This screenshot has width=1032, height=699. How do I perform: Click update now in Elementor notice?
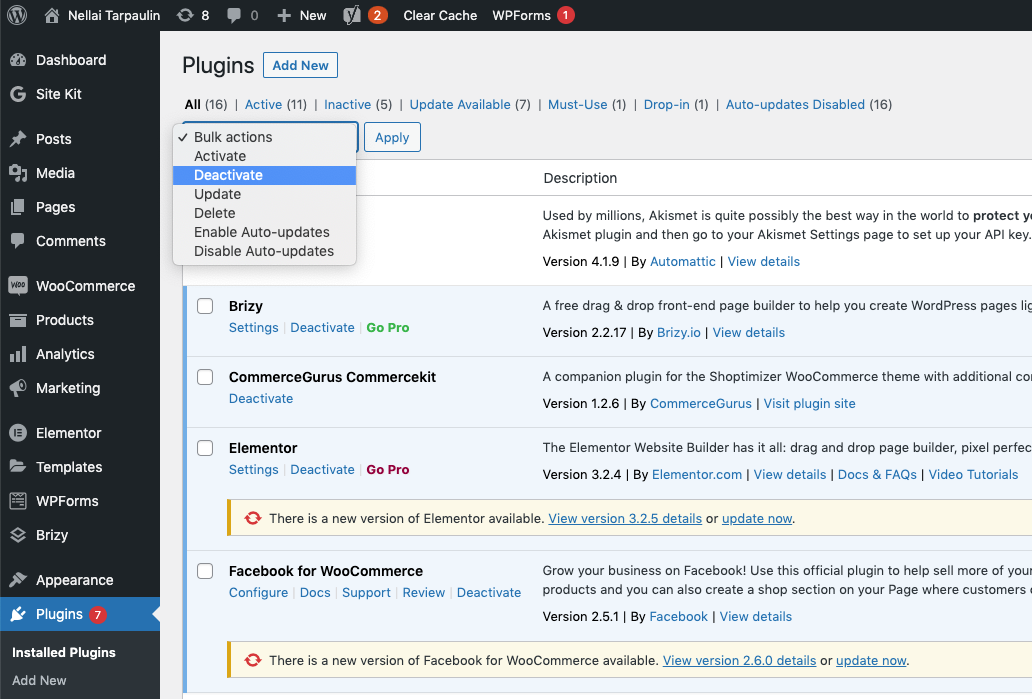pos(757,519)
